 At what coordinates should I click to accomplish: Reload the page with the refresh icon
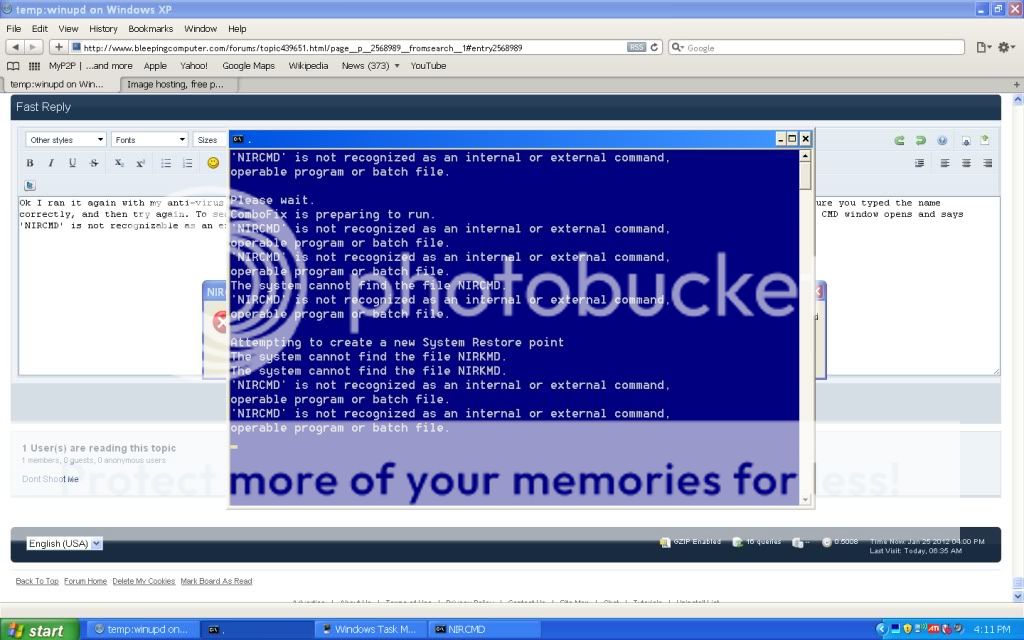tap(655, 47)
